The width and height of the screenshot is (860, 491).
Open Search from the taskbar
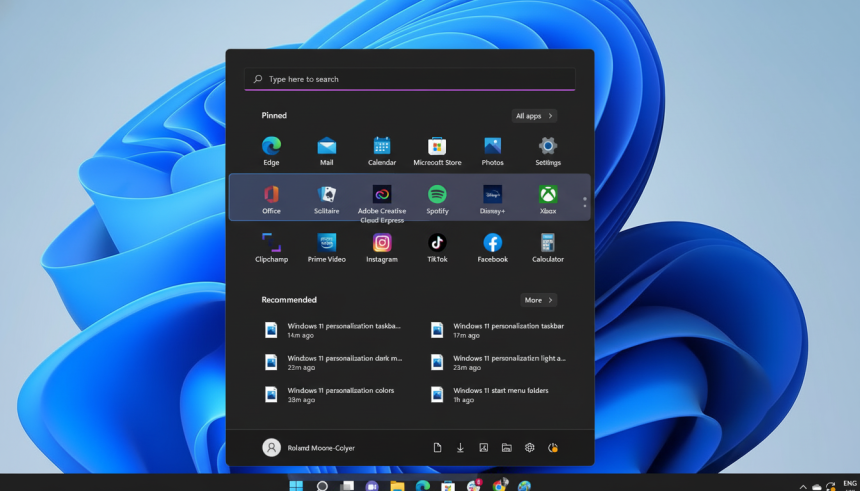click(x=322, y=486)
